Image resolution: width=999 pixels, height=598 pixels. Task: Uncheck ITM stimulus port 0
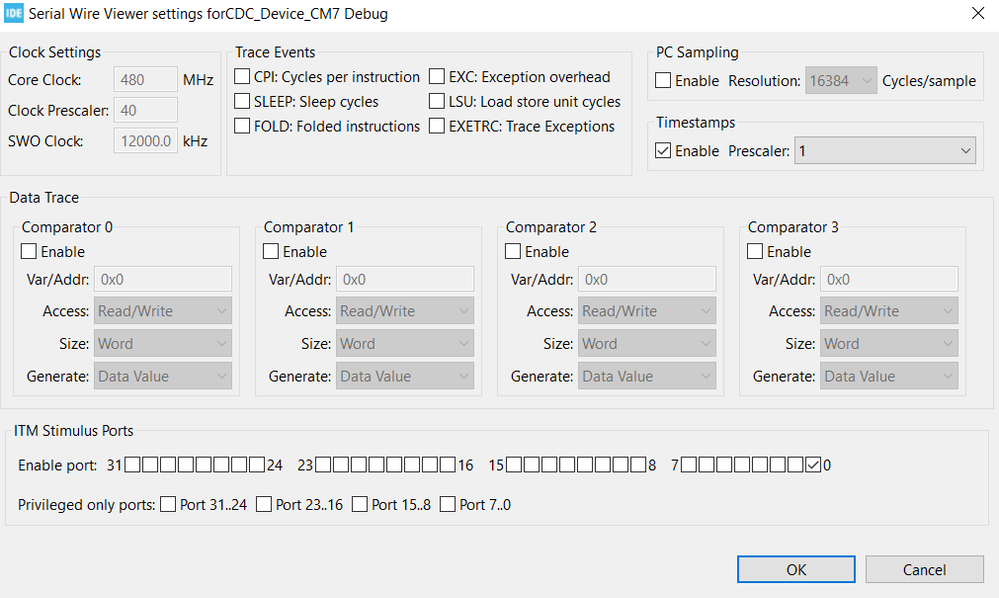pyautogui.click(x=813, y=465)
